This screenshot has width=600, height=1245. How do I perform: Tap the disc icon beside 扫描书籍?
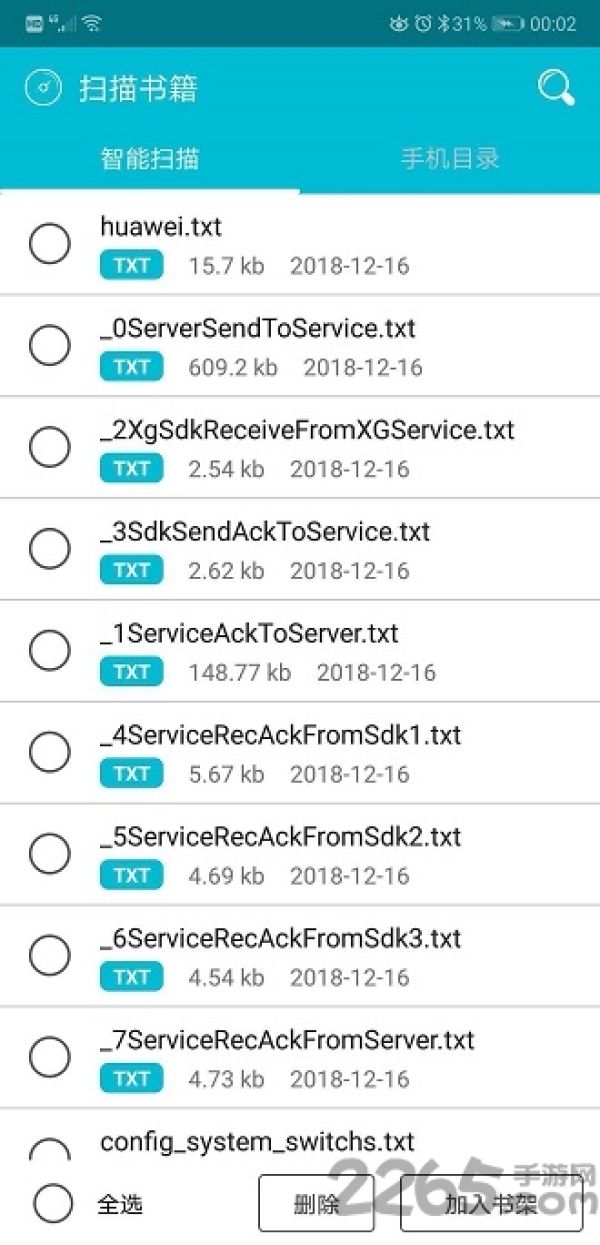pyautogui.click(x=43, y=88)
